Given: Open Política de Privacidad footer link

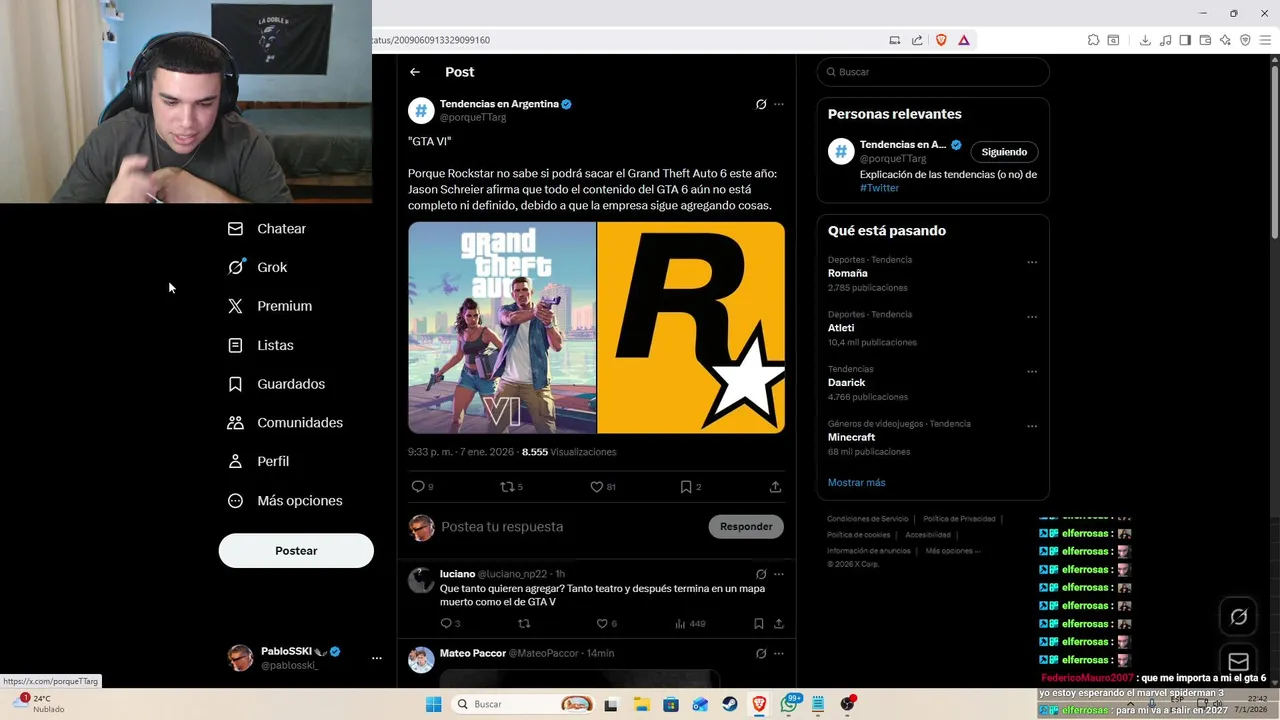Looking at the screenshot, I should click(x=959, y=519).
